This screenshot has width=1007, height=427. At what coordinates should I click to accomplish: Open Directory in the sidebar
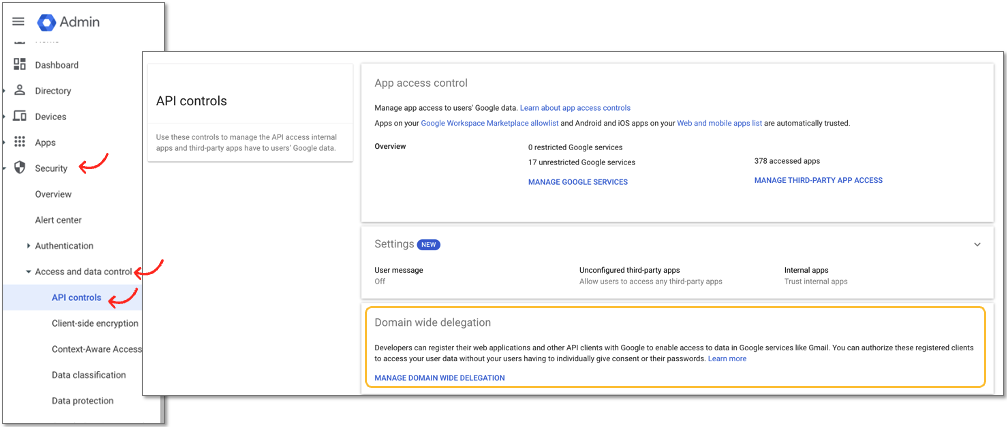pyautogui.click(x=53, y=91)
